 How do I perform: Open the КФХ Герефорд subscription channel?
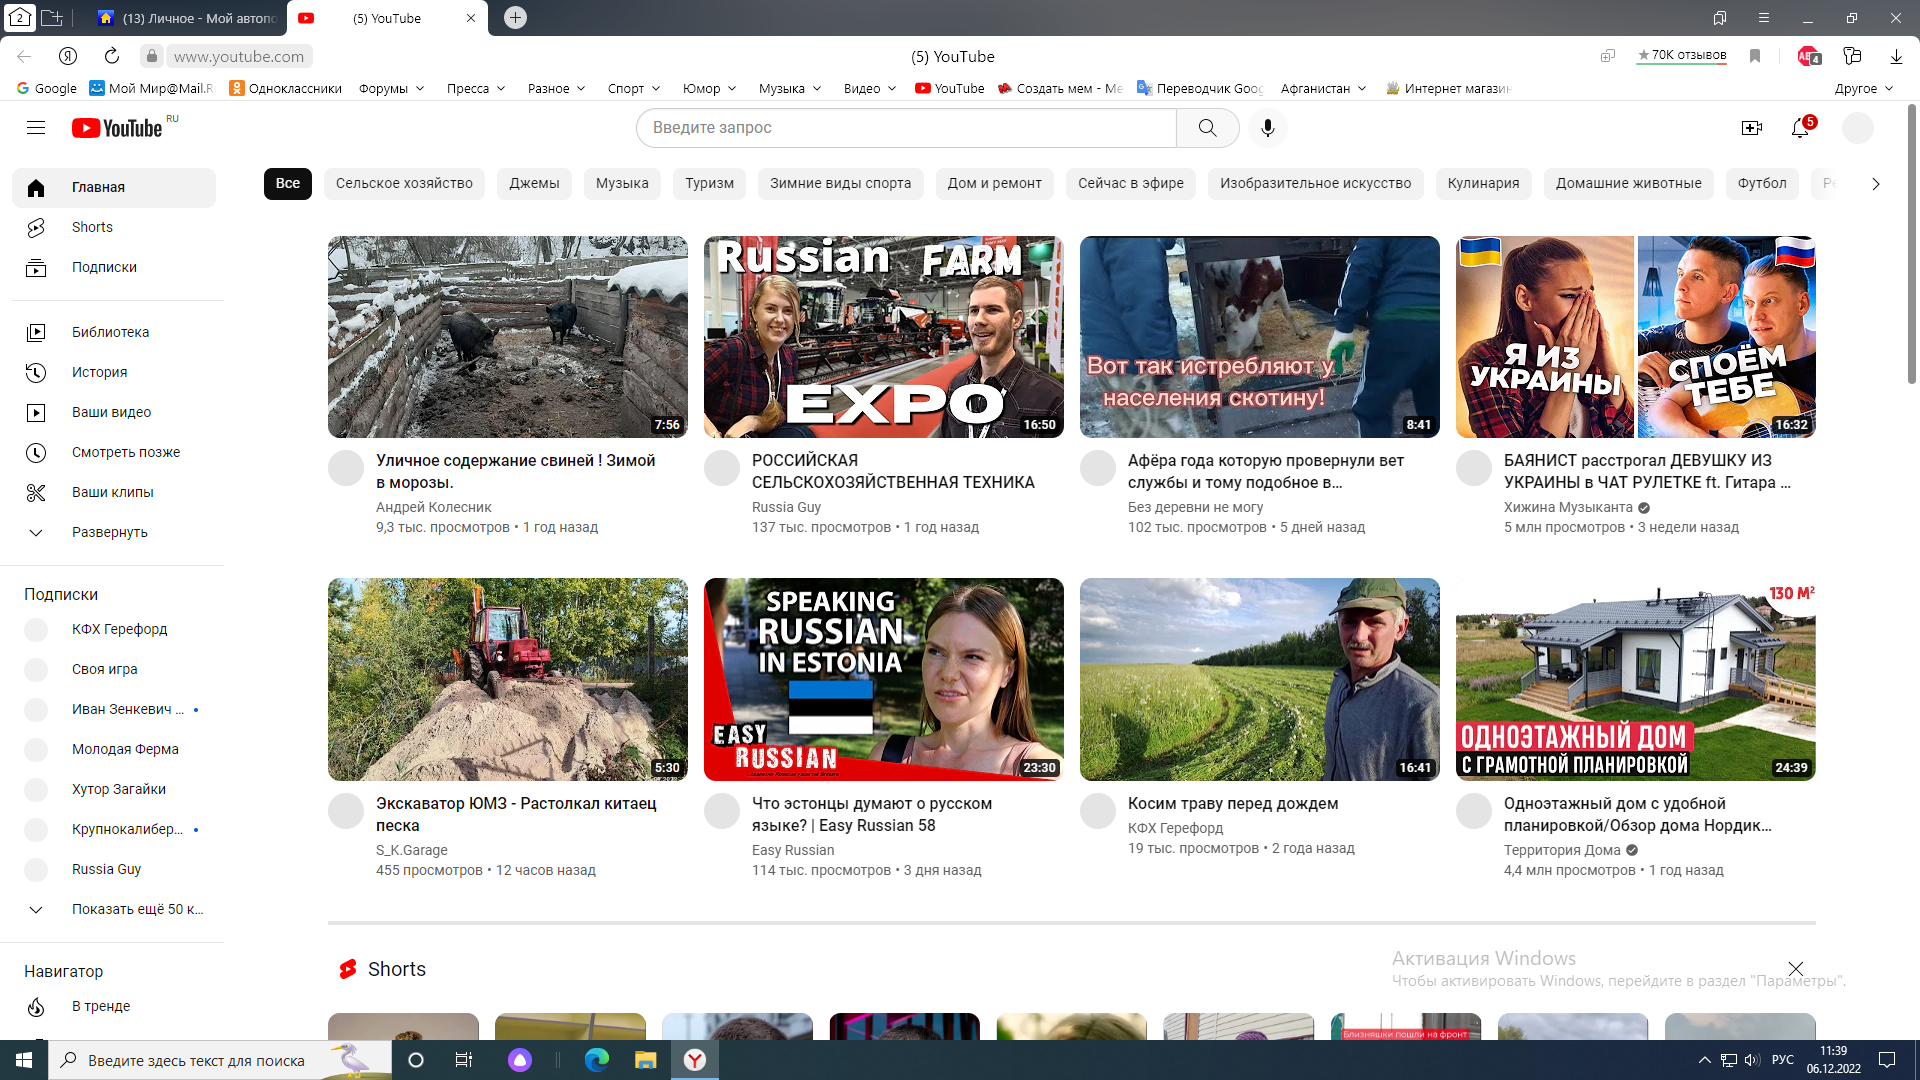tap(119, 629)
